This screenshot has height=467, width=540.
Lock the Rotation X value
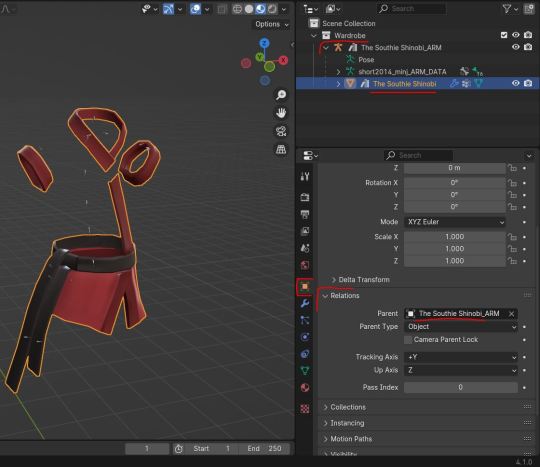(x=512, y=183)
